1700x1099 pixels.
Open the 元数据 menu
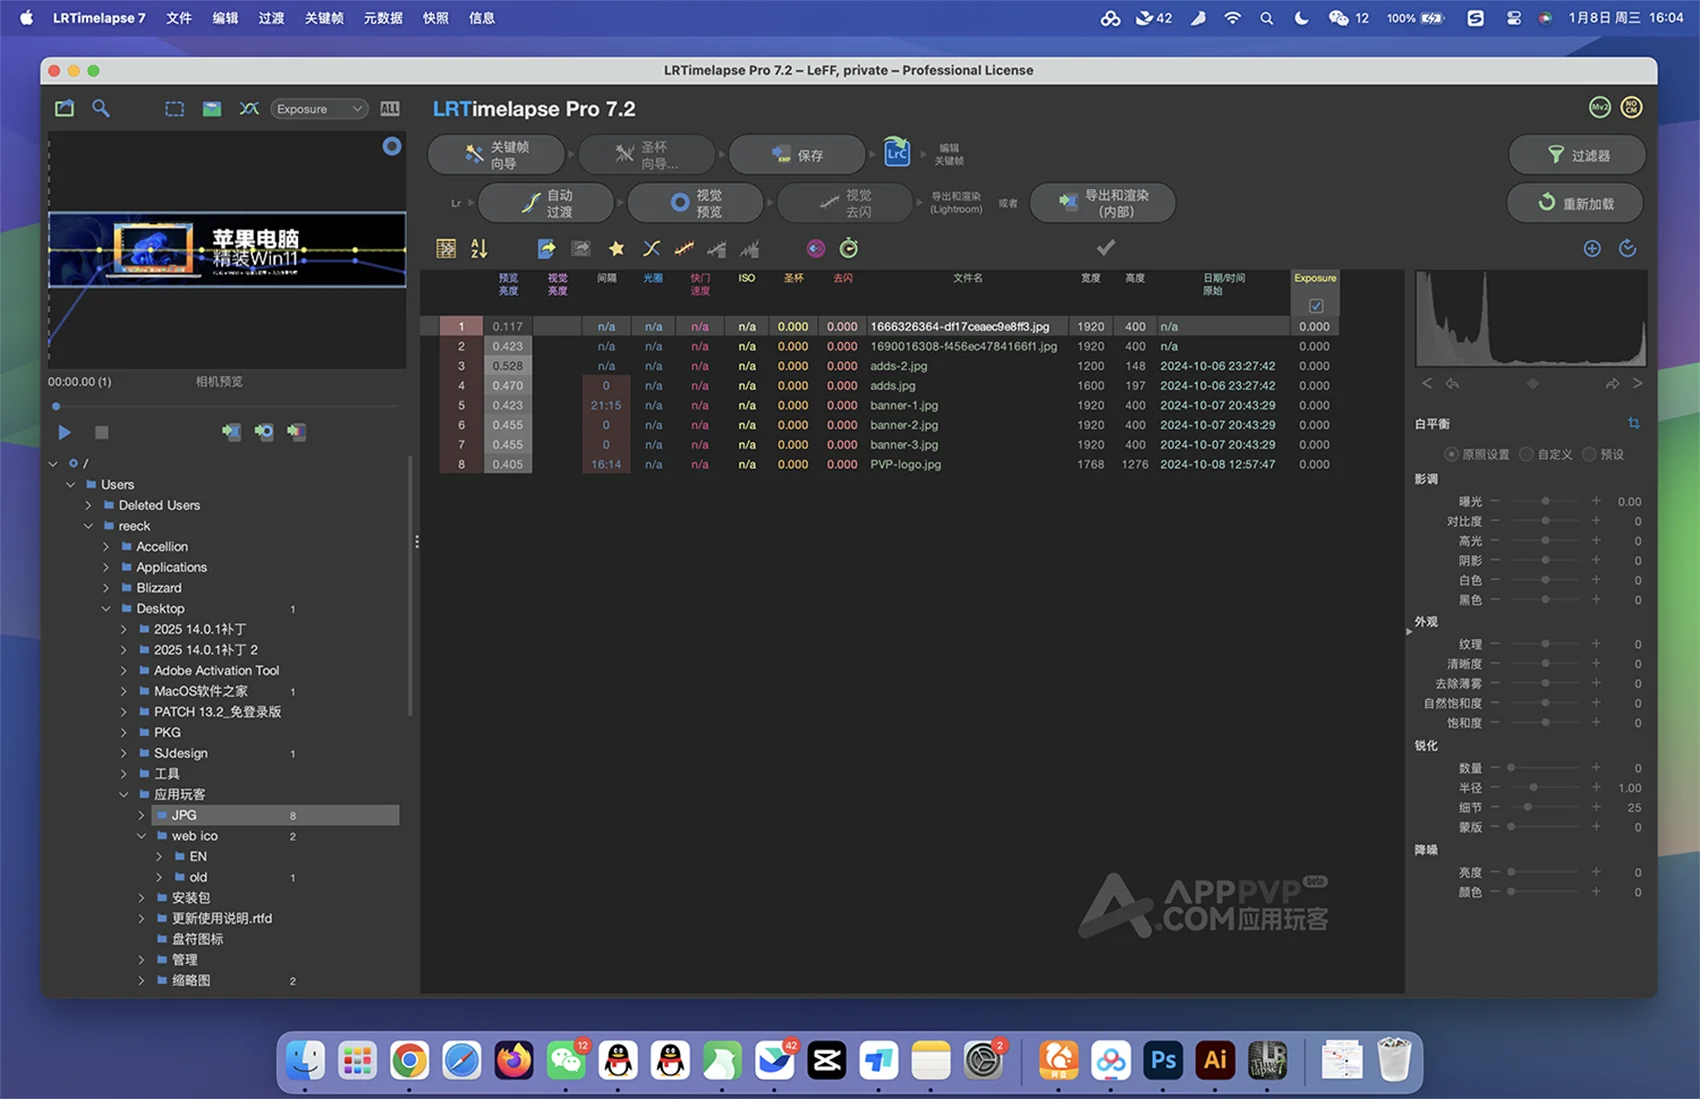(x=383, y=18)
